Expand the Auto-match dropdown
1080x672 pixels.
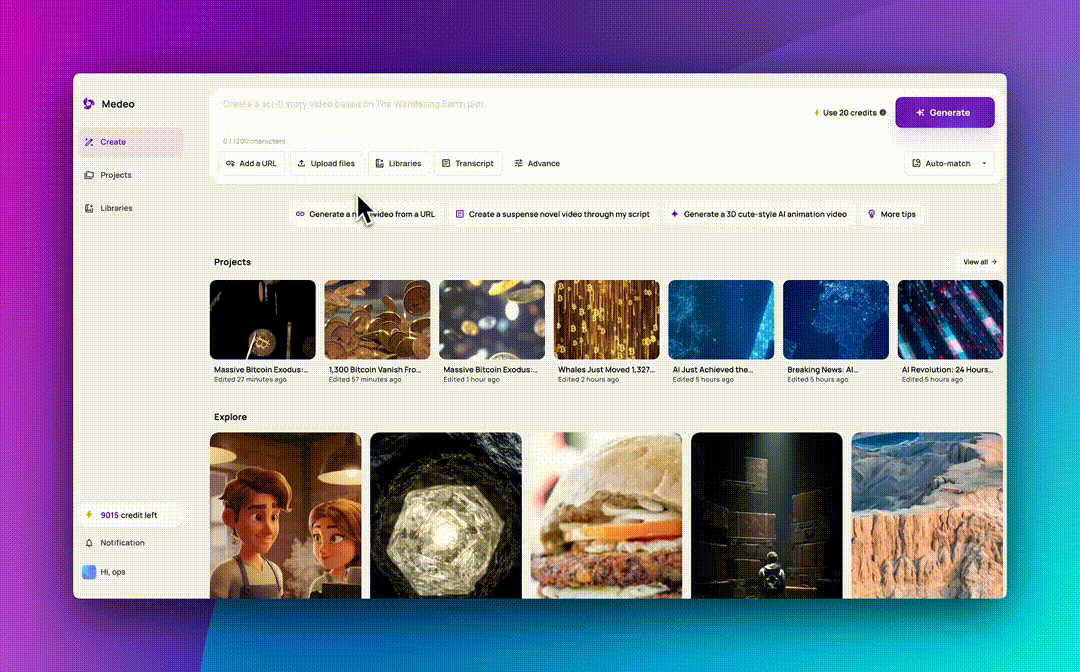[948, 163]
